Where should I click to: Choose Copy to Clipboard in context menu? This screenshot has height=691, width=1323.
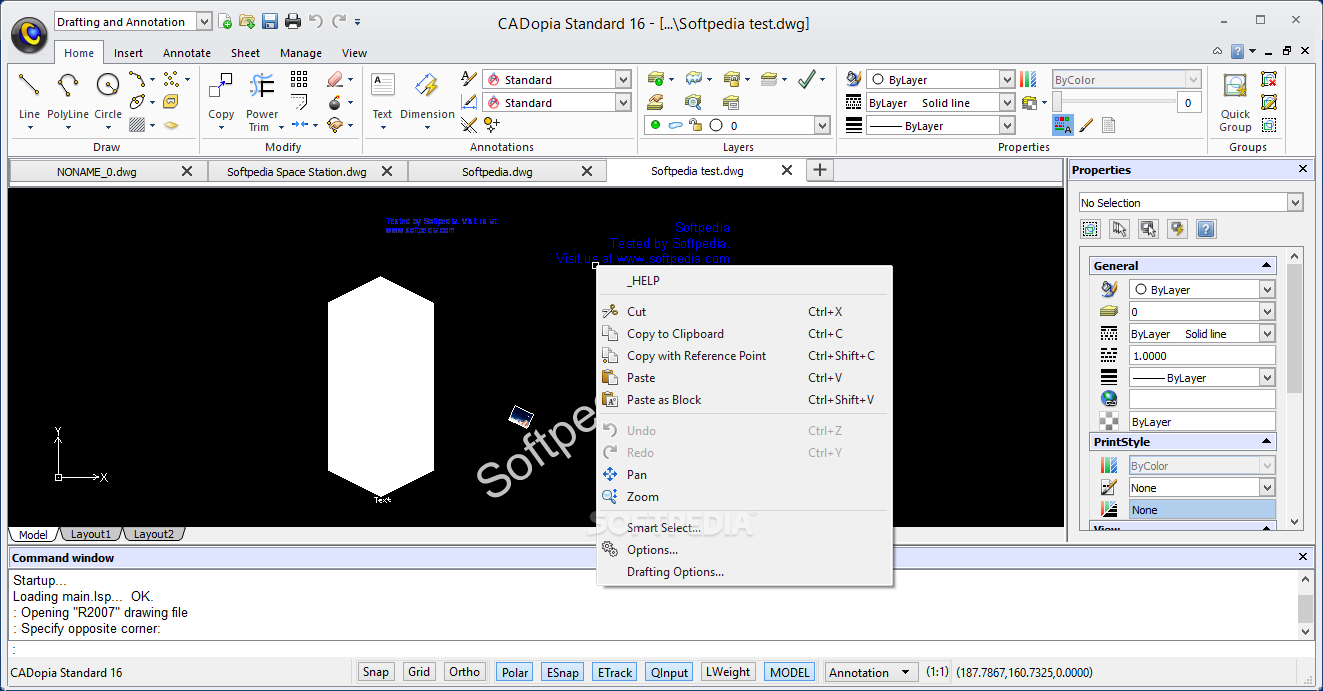pos(744,334)
